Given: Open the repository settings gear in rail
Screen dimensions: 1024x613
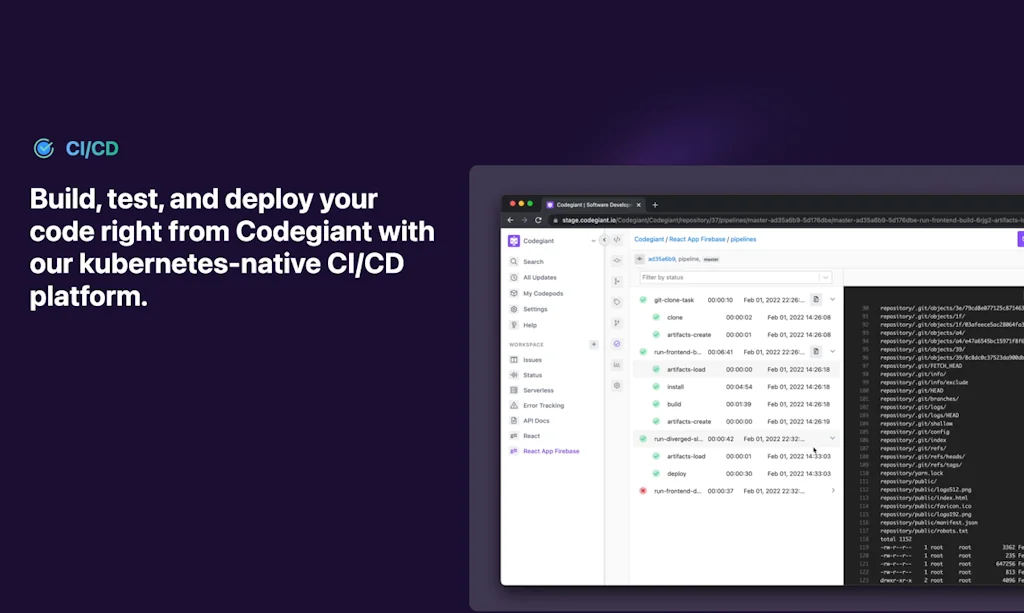Looking at the screenshot, I should (x=617, y=386).
